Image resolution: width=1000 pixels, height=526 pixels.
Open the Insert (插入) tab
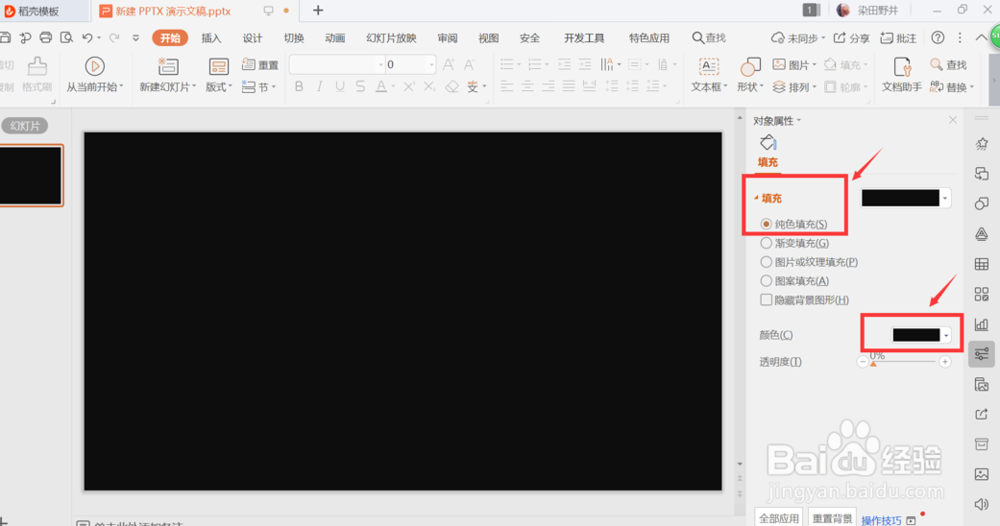(211, 38)
